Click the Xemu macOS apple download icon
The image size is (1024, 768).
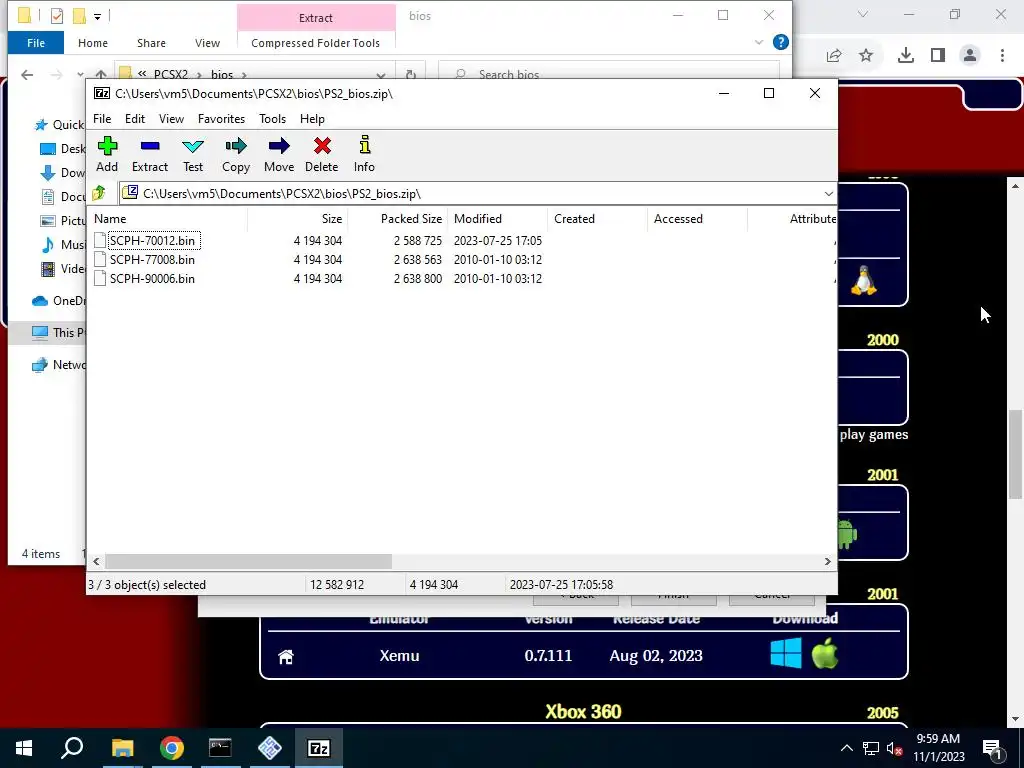(825, 654)
